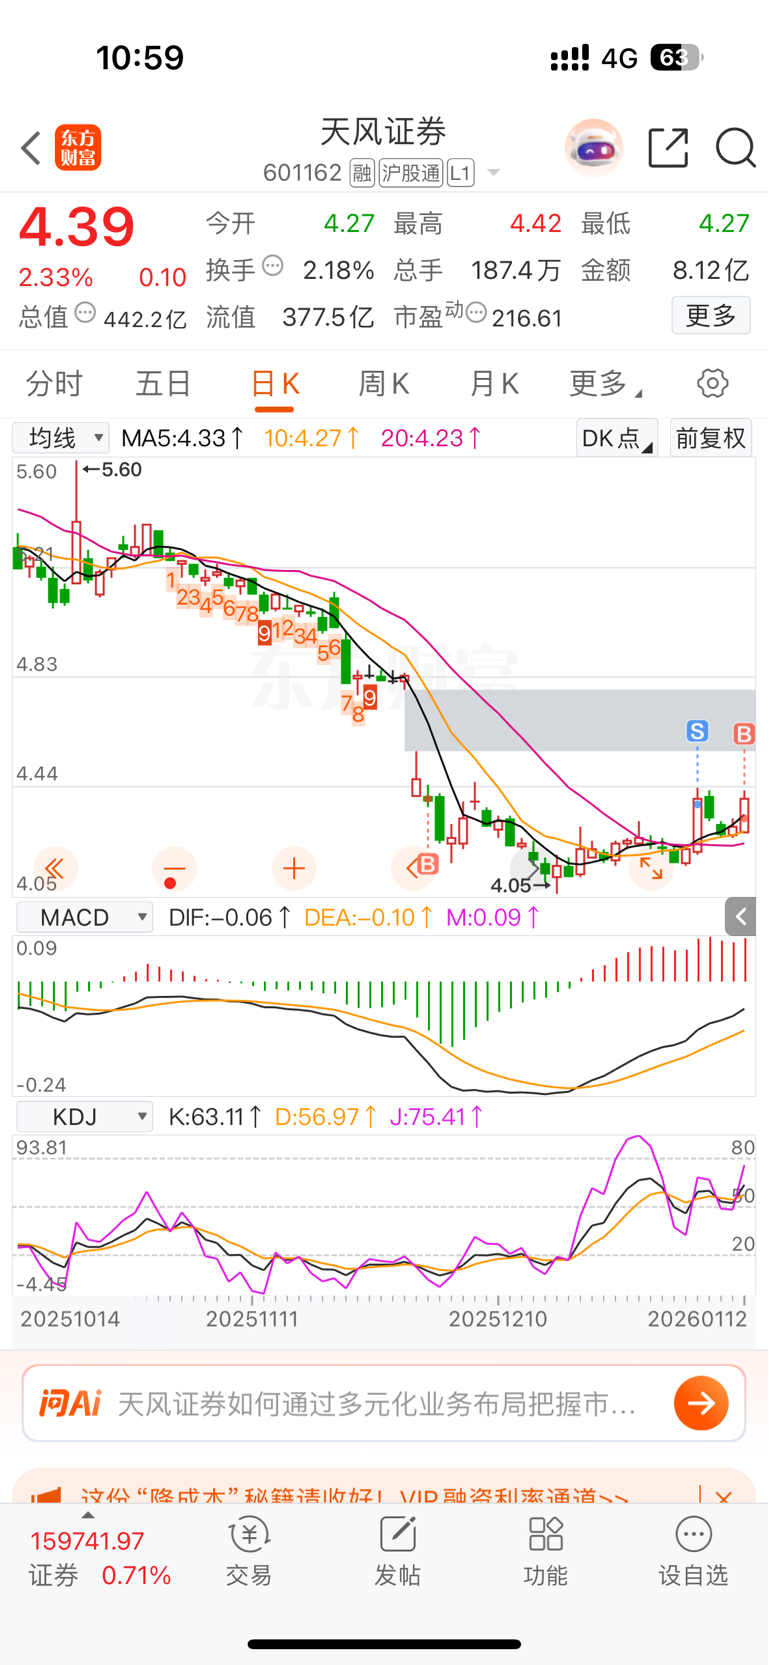Open the search magnifier icon
769x1665 pixels.
click(735, 148)
